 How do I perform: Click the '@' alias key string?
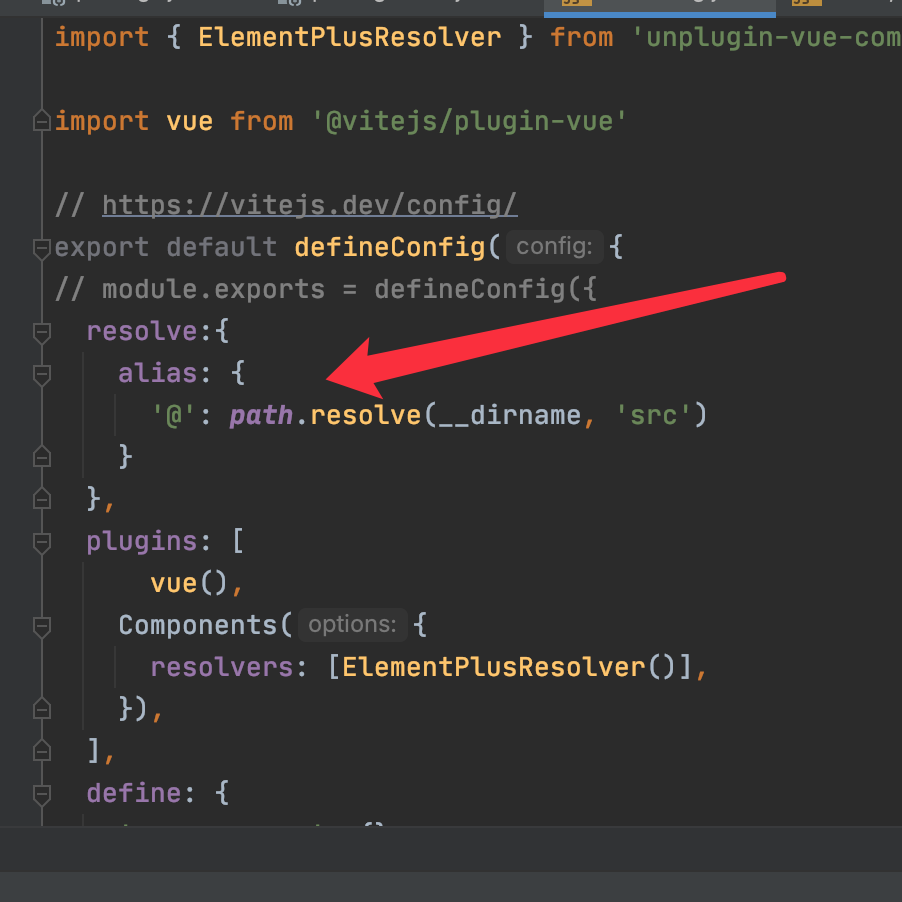pyautogui.click(x=174, y=415)
